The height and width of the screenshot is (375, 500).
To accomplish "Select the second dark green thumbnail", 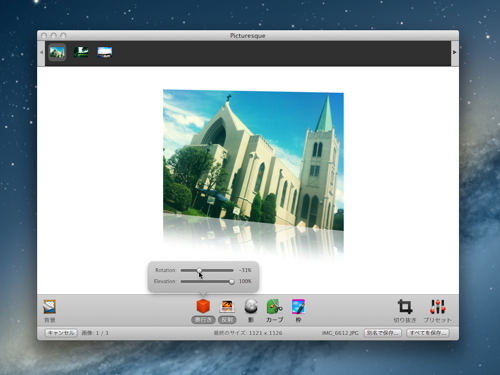I will (81, 52).
